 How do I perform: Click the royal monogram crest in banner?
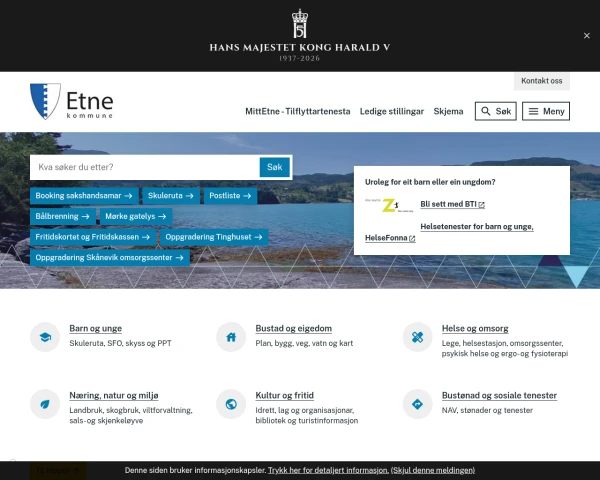tap(300, 24)
